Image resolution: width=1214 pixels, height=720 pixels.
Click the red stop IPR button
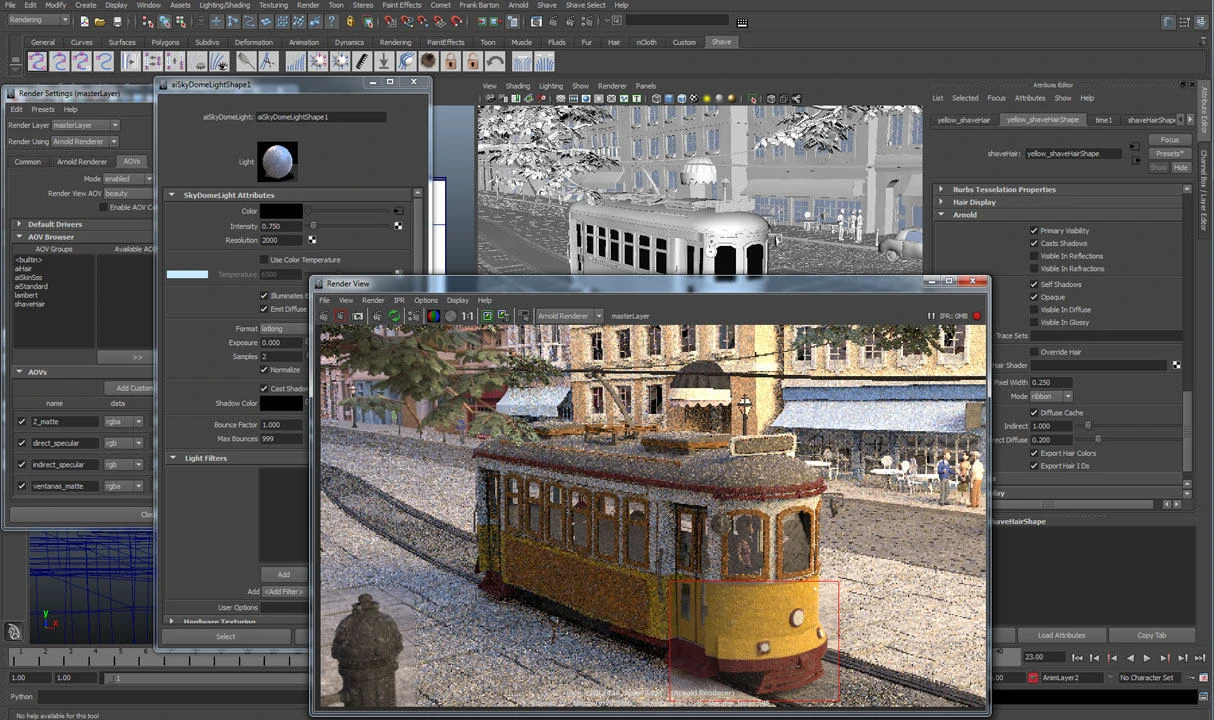977,316
